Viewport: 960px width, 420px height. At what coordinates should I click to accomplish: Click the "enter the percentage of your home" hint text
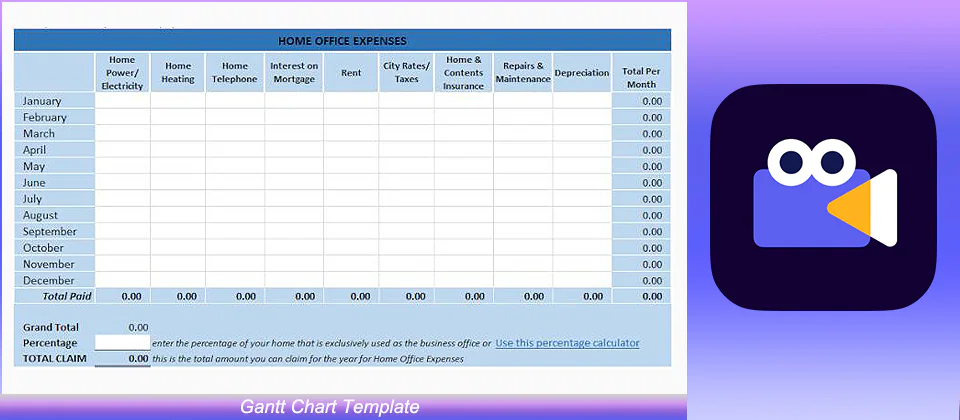coord(321,343)
